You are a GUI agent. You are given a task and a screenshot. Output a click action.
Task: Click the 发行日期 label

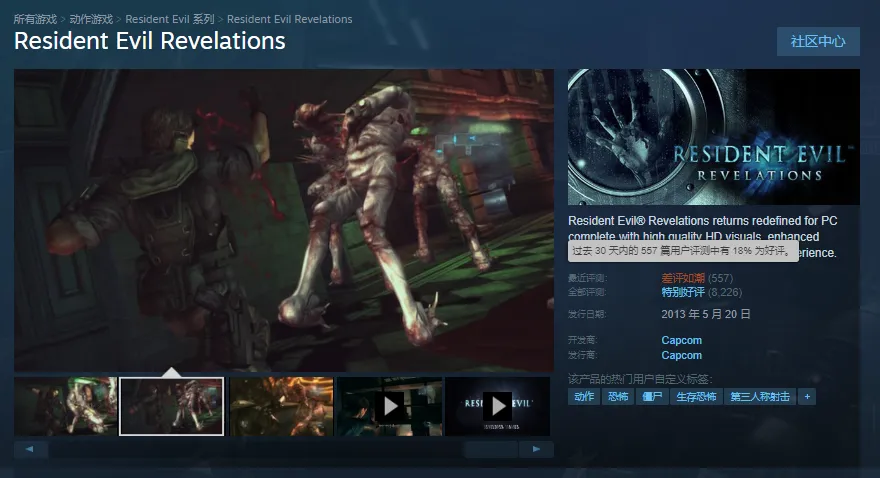pos(587,314)
